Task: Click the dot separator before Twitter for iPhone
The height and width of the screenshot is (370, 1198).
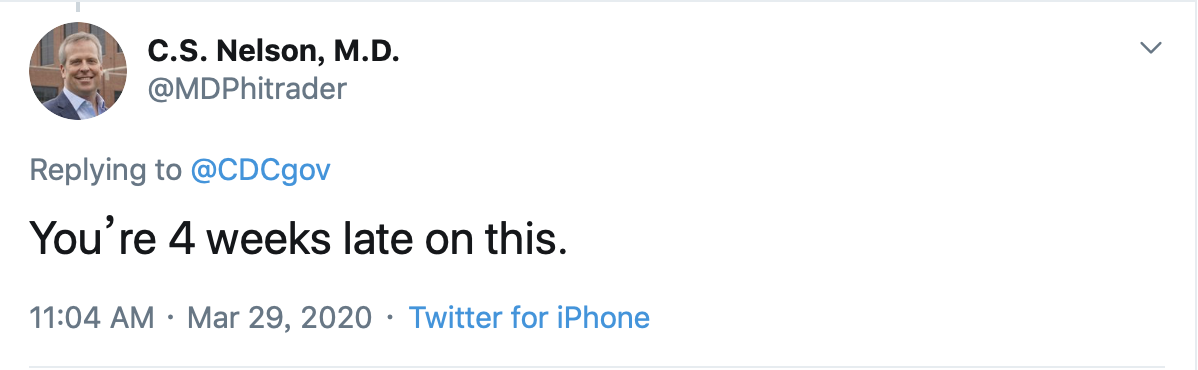Action: [390, 316]
